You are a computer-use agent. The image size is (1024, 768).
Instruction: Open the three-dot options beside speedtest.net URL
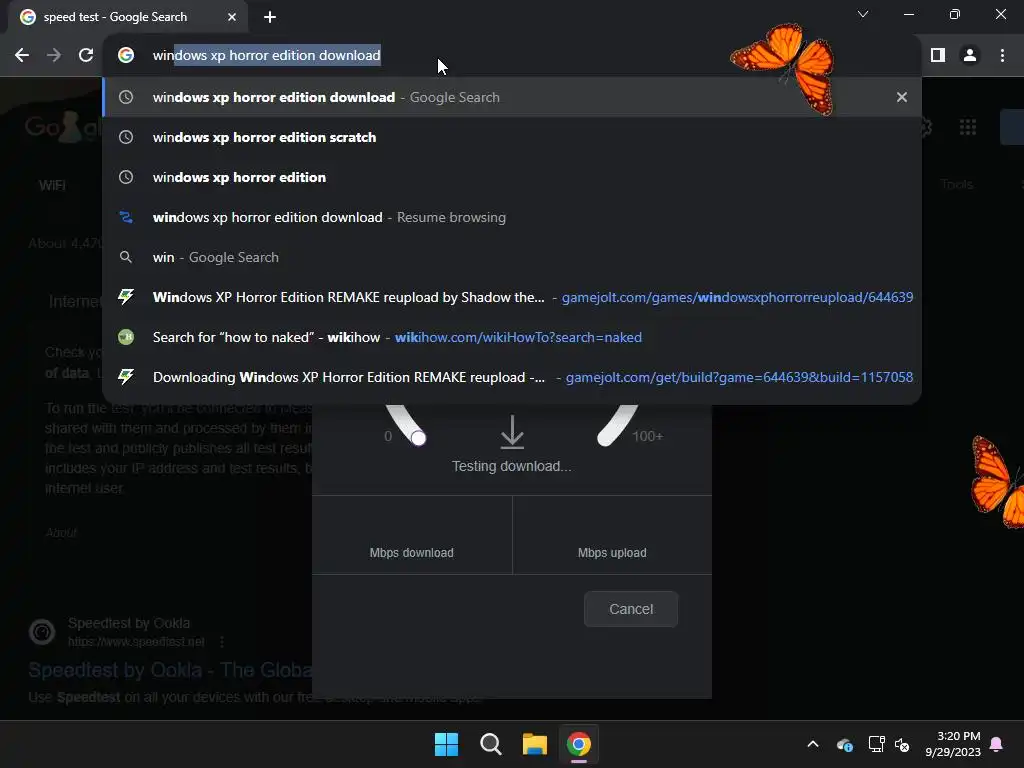(222, 642)
